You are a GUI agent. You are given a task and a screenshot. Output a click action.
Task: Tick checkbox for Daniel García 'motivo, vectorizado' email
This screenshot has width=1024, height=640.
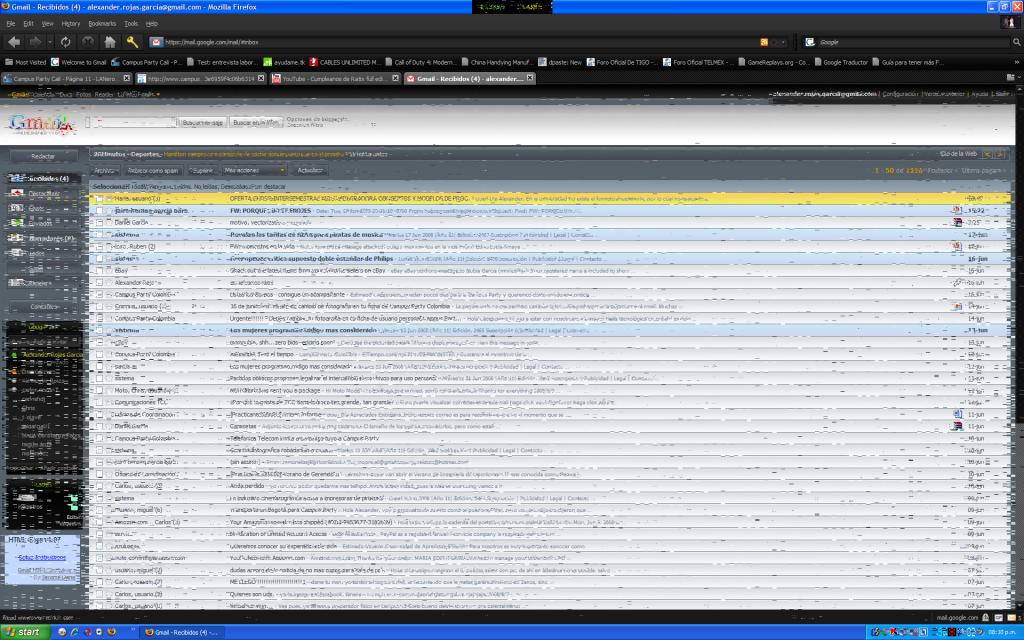[99, 223]
